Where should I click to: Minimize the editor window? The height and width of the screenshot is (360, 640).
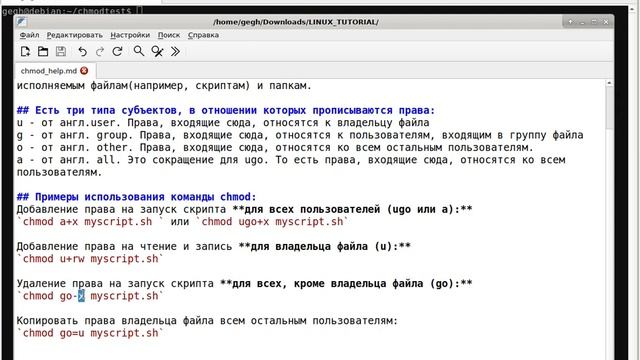point(582,22)
